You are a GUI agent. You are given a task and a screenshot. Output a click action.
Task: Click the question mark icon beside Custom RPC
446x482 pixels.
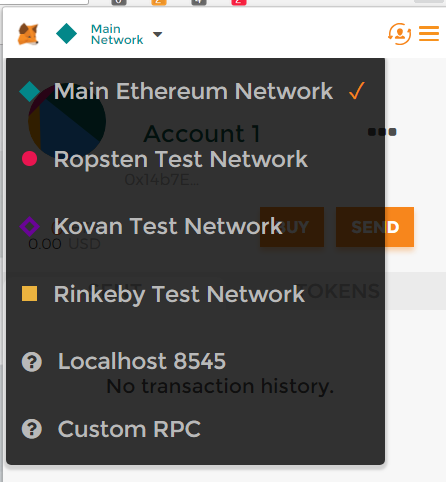point(32,429)
